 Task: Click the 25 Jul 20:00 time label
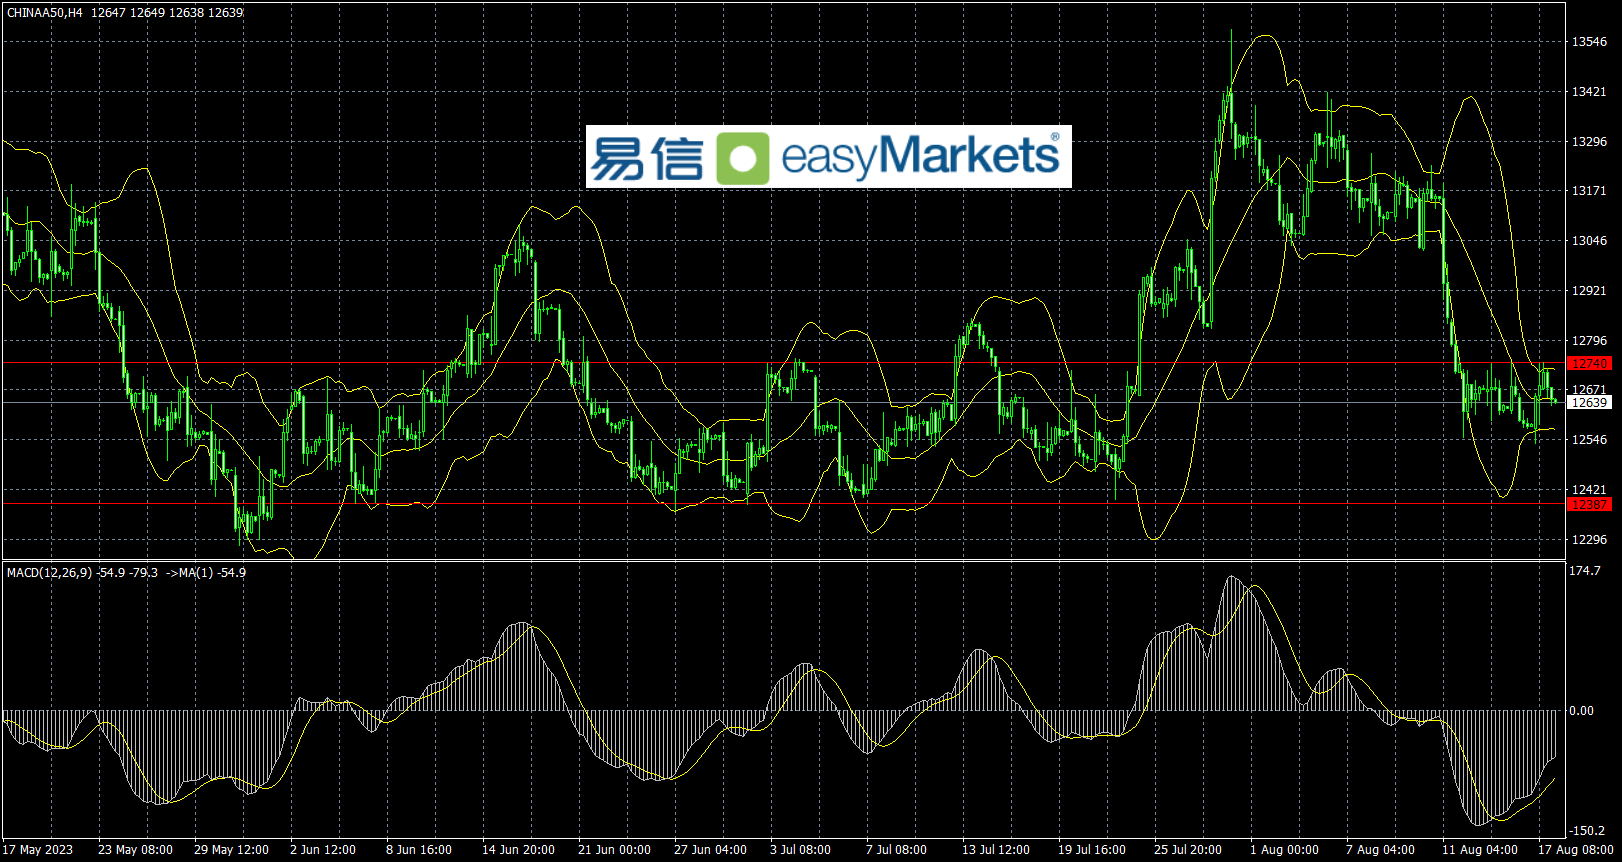tap(1188, 850)
